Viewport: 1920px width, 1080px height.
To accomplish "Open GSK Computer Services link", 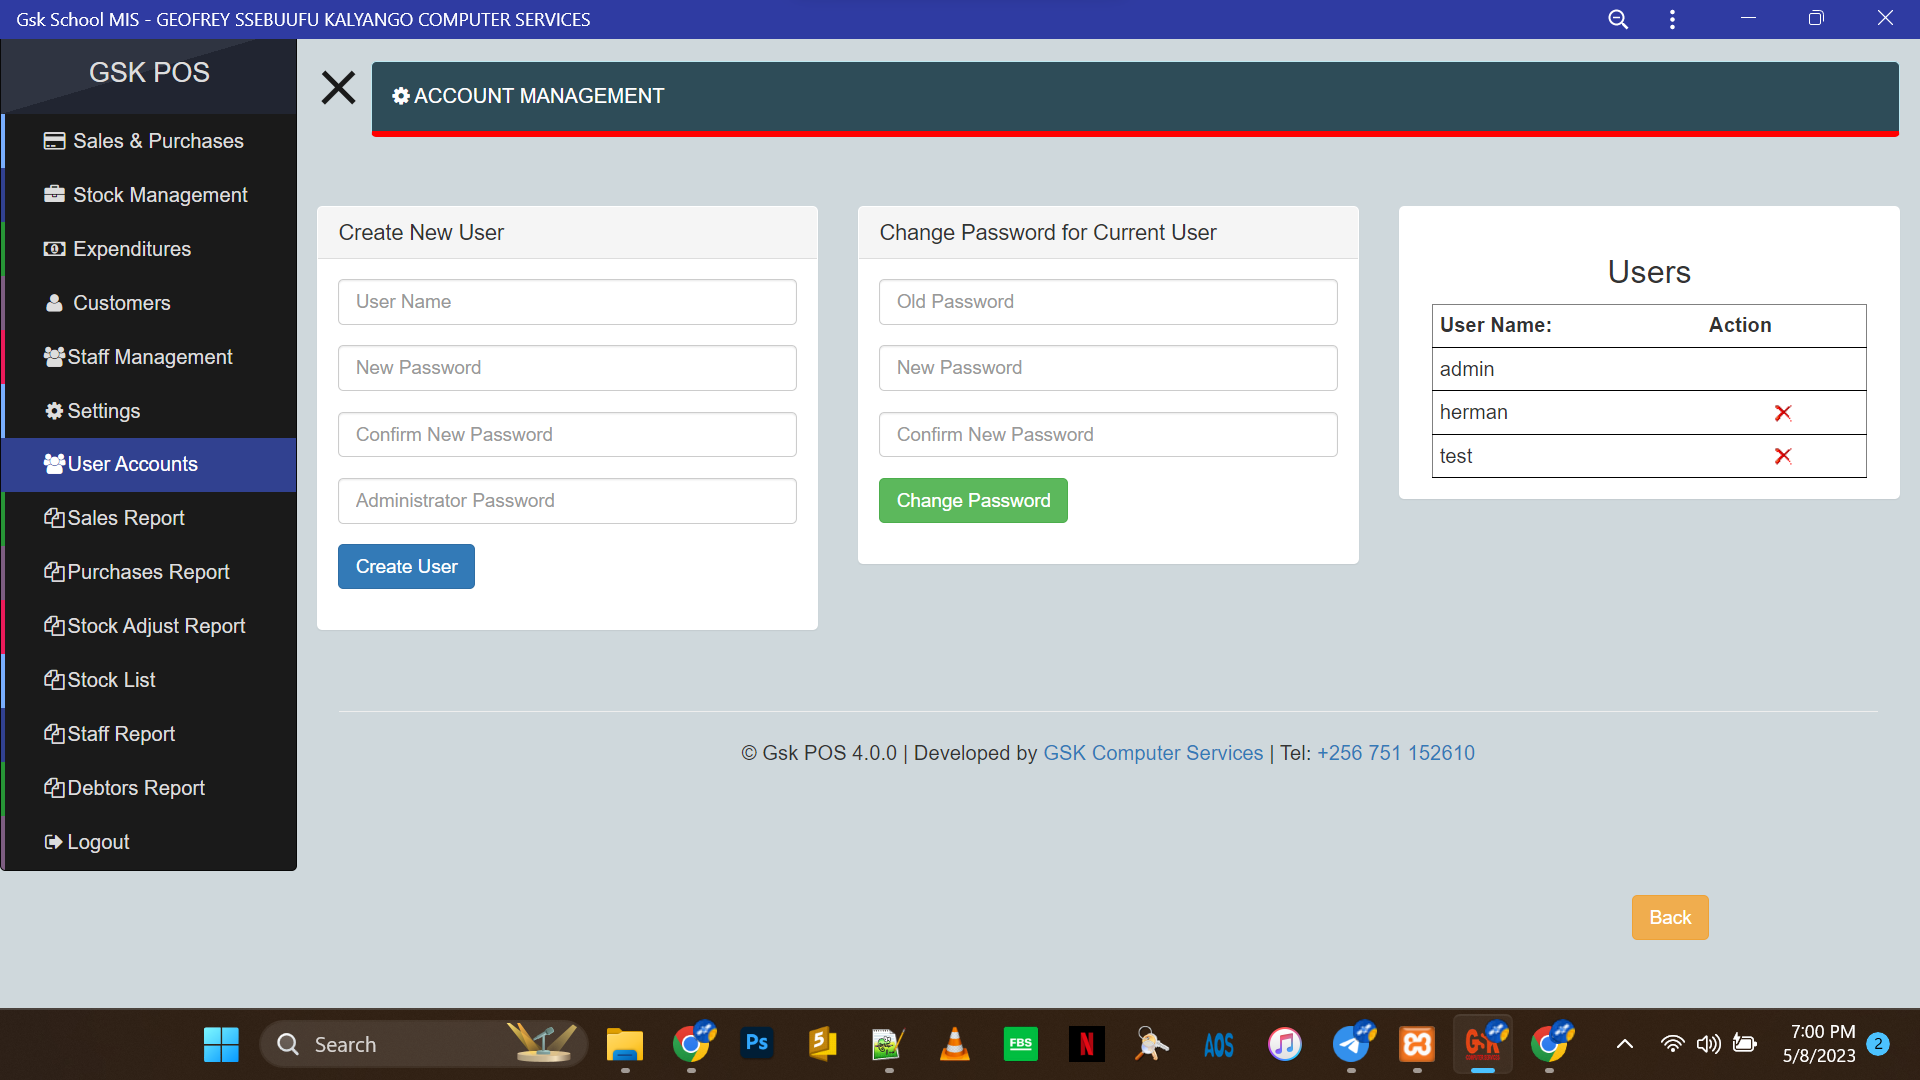I will [1153, 753].
